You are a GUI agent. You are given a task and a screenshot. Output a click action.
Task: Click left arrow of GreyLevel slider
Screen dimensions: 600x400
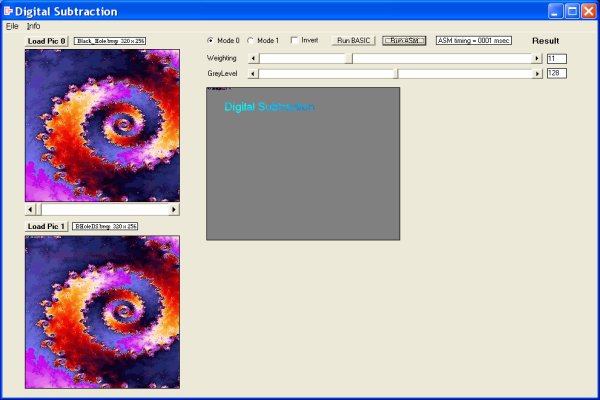[253, 74]
